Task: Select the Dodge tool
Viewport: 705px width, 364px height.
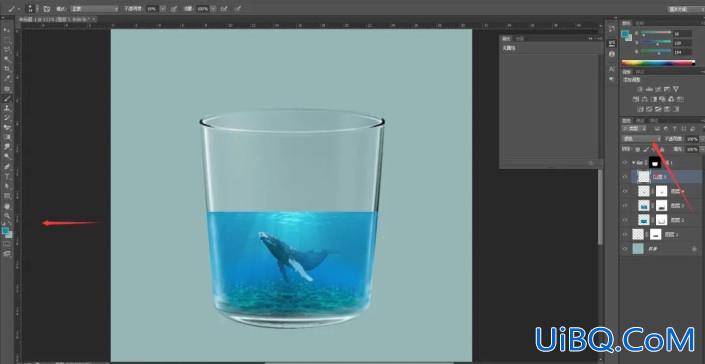Action: pos(7,156)
